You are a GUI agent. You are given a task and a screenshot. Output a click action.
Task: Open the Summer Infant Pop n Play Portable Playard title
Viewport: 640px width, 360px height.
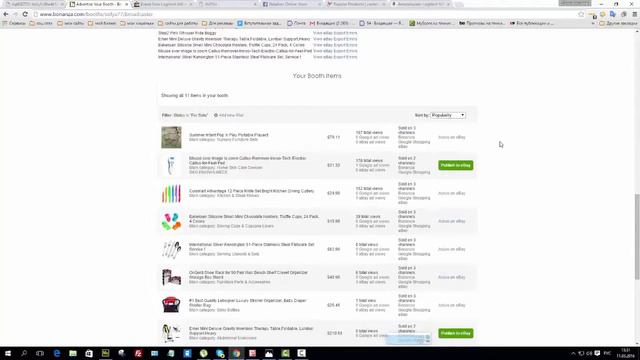coord(229,135)
